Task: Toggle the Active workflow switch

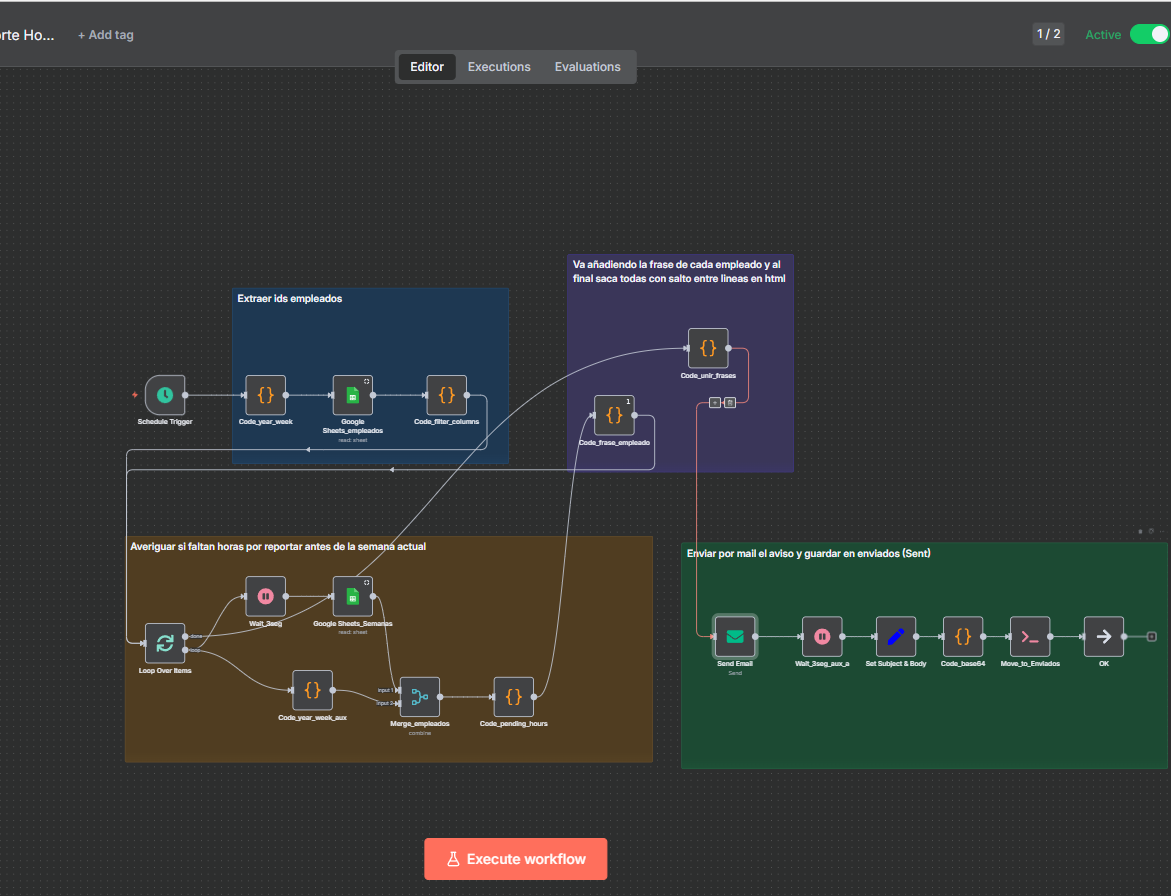Action: 1148,34
